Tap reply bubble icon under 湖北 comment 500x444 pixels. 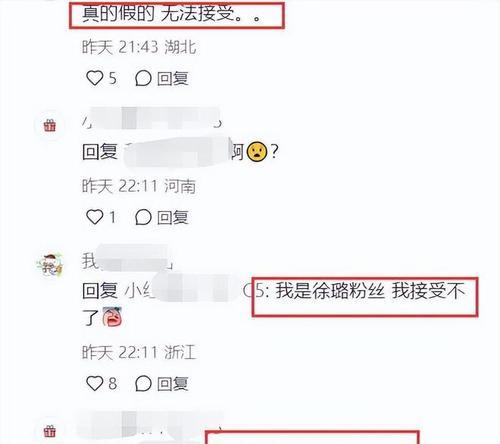click(143, 78)
